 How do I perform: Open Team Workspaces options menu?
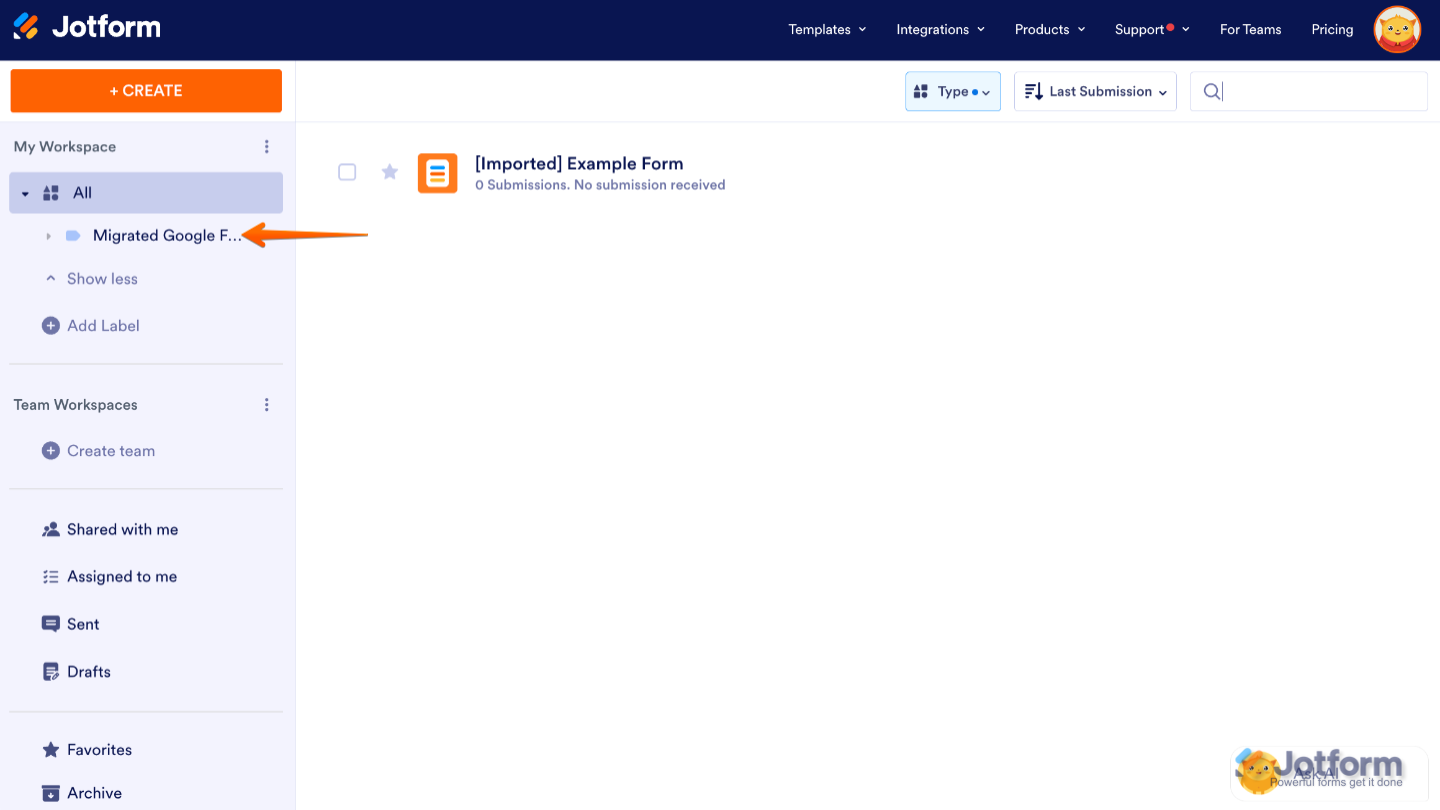point(267,405)
